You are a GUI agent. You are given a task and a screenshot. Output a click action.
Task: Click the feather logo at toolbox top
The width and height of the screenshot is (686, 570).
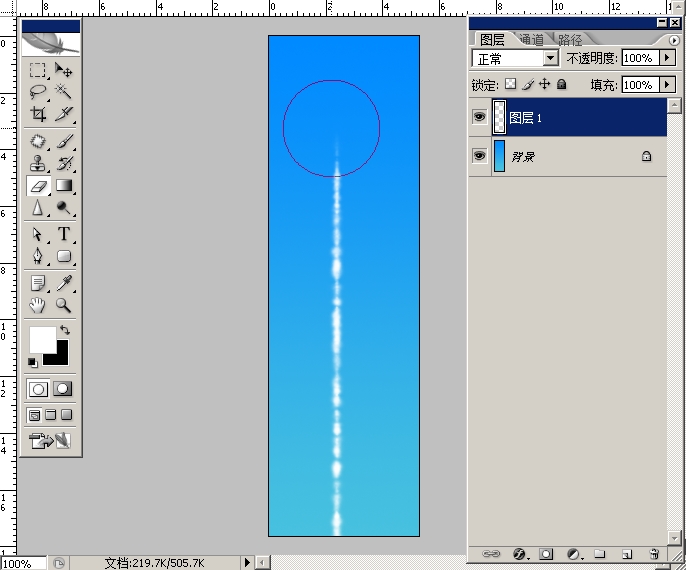[x=51, y=44]
